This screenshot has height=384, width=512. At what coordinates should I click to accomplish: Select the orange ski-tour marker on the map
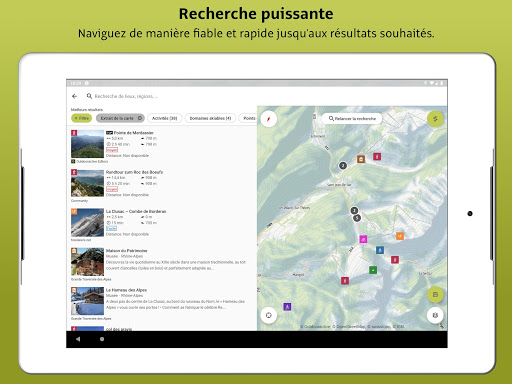pos(400,236)
